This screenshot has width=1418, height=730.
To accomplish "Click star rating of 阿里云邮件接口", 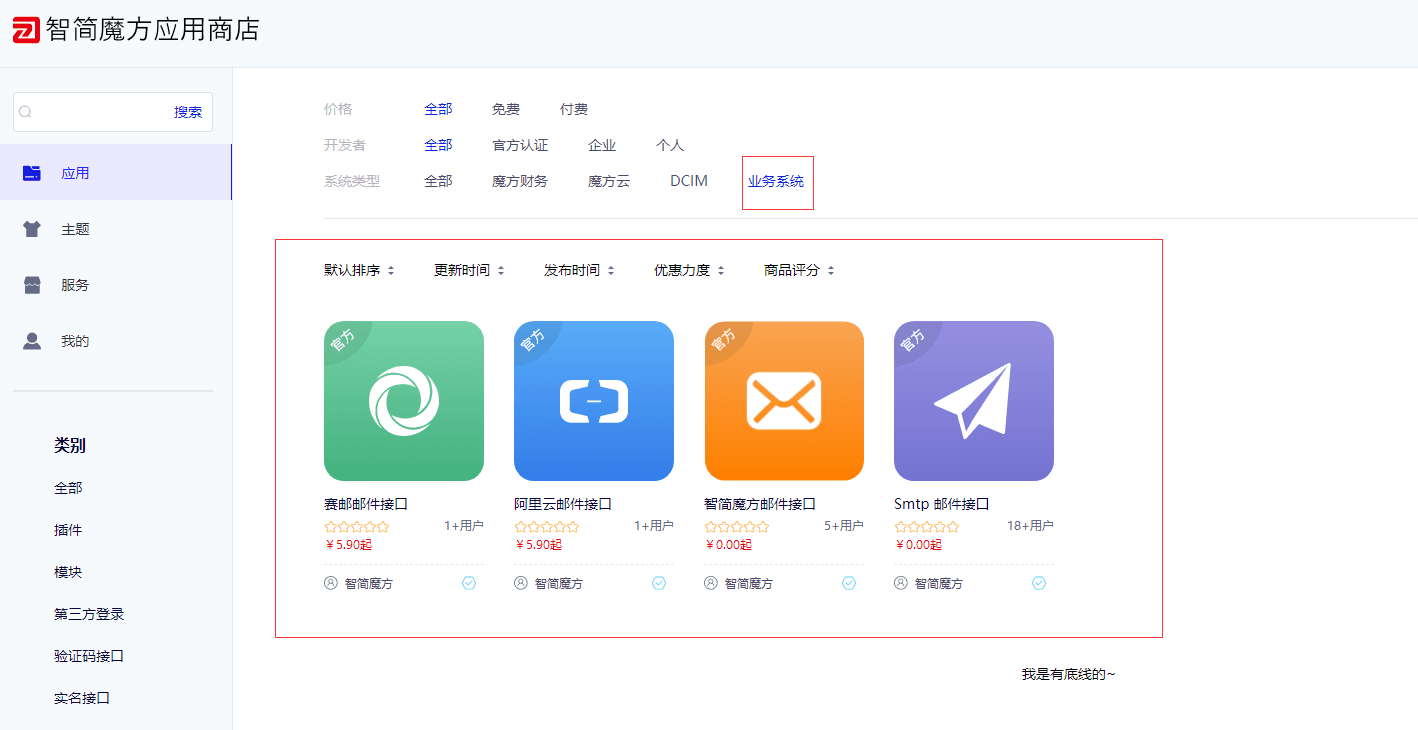I will click(547, 527).
